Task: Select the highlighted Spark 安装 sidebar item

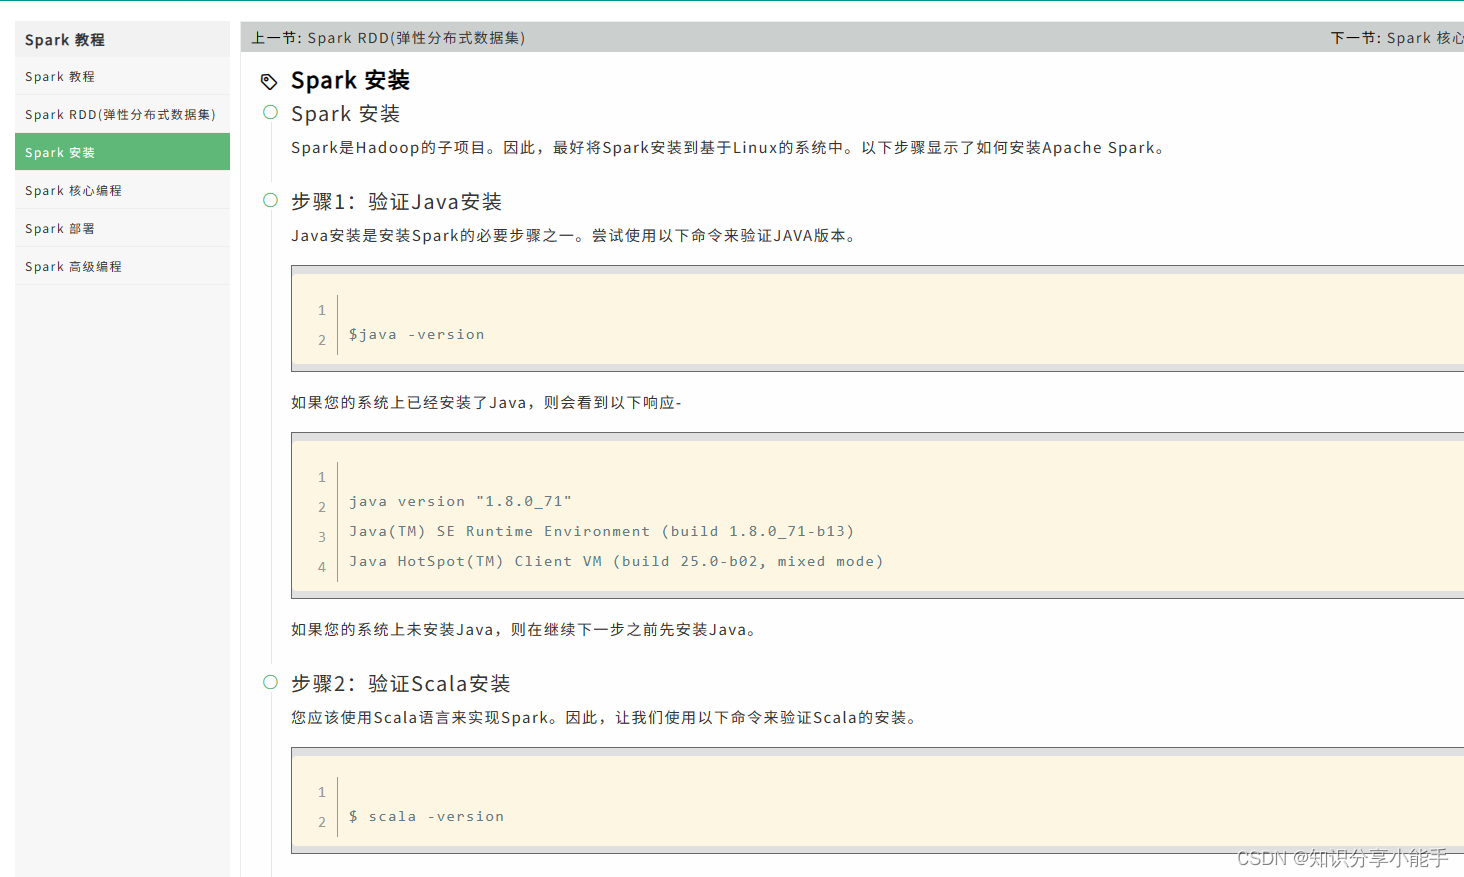Action: coord(122,152)
